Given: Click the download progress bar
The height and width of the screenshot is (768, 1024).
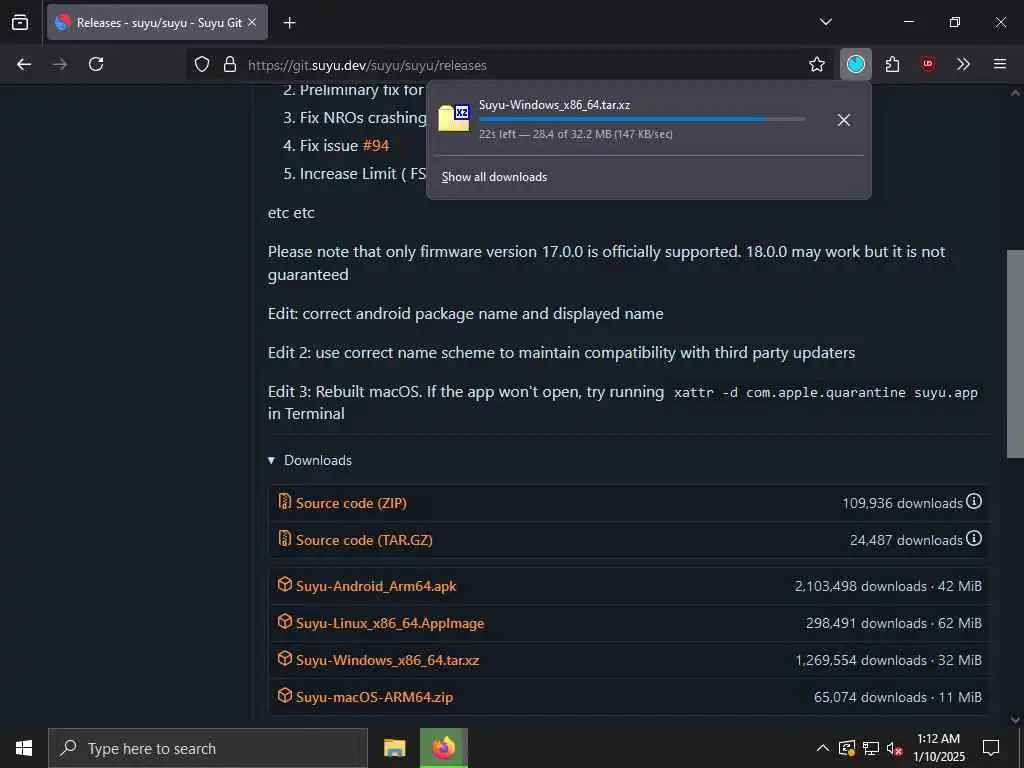Looking at the screenshot, I should click(642, 120).
